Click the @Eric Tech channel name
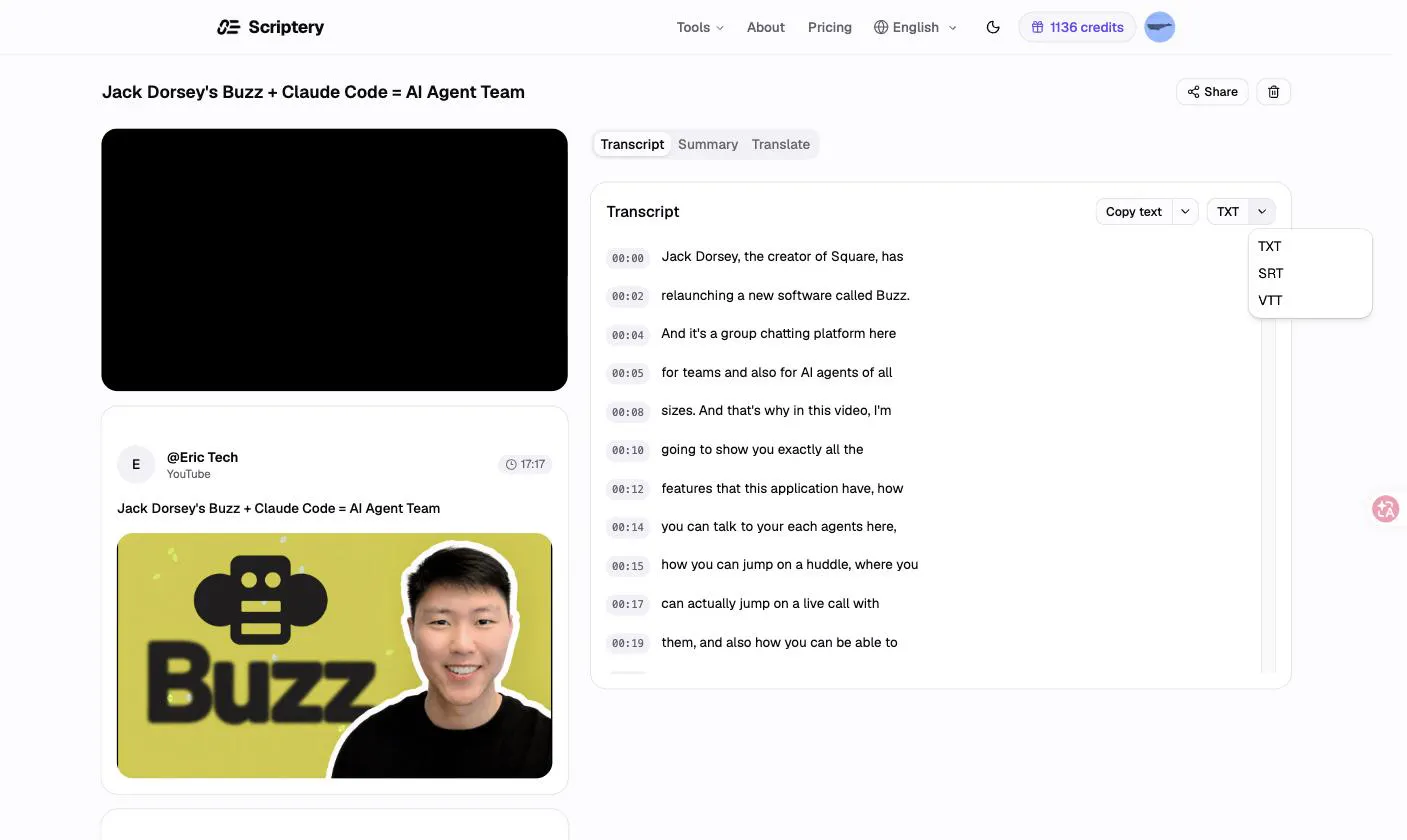This screenshot has height=840, width=1407. click(202, 457)
